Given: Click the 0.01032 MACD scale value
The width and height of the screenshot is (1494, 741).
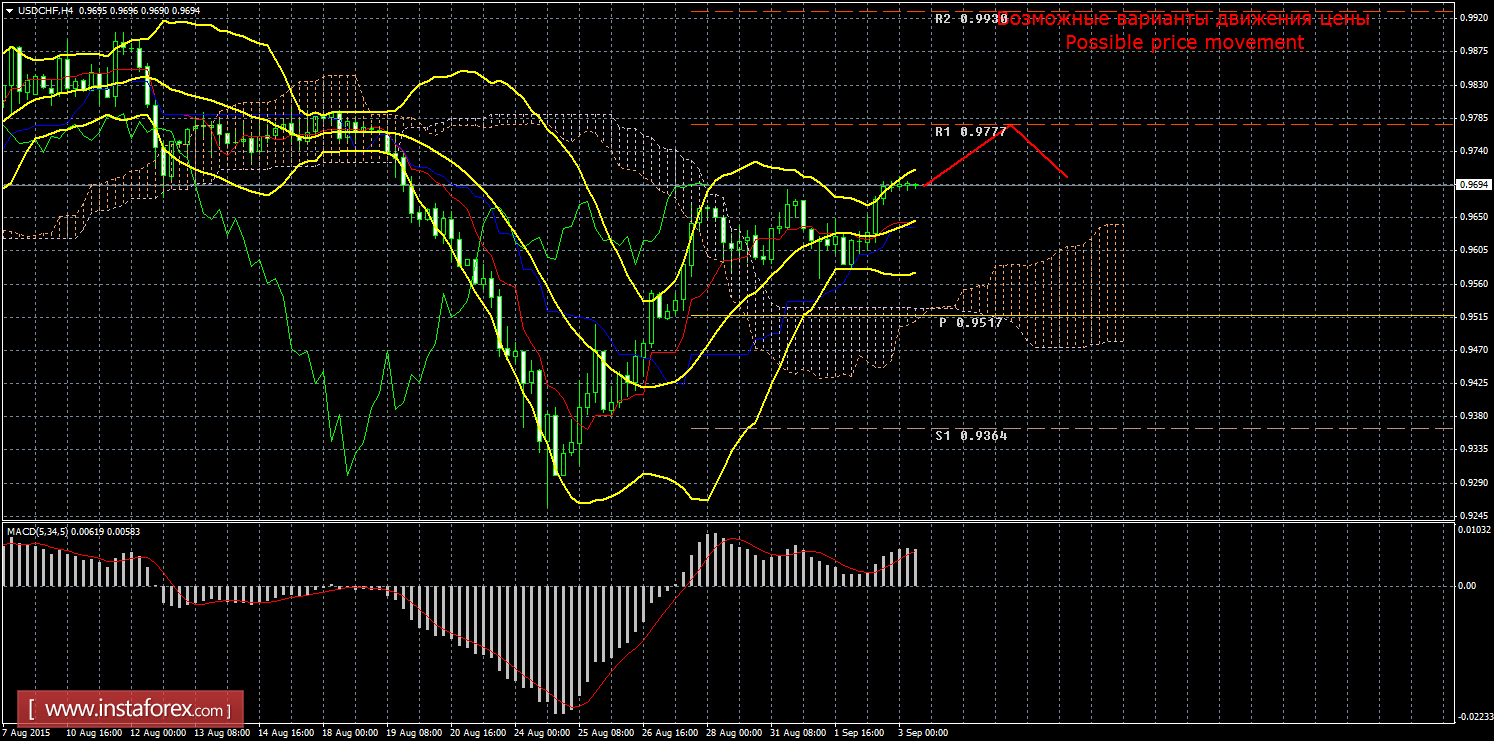Looking at the screenshot, I should 1473,530.
